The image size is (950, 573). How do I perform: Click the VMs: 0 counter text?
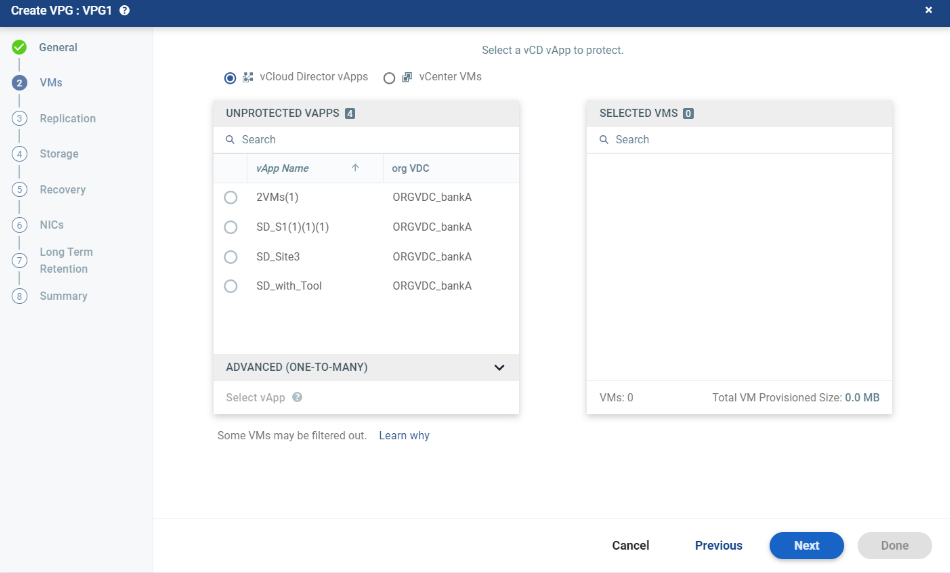click(x=616, y=397)
